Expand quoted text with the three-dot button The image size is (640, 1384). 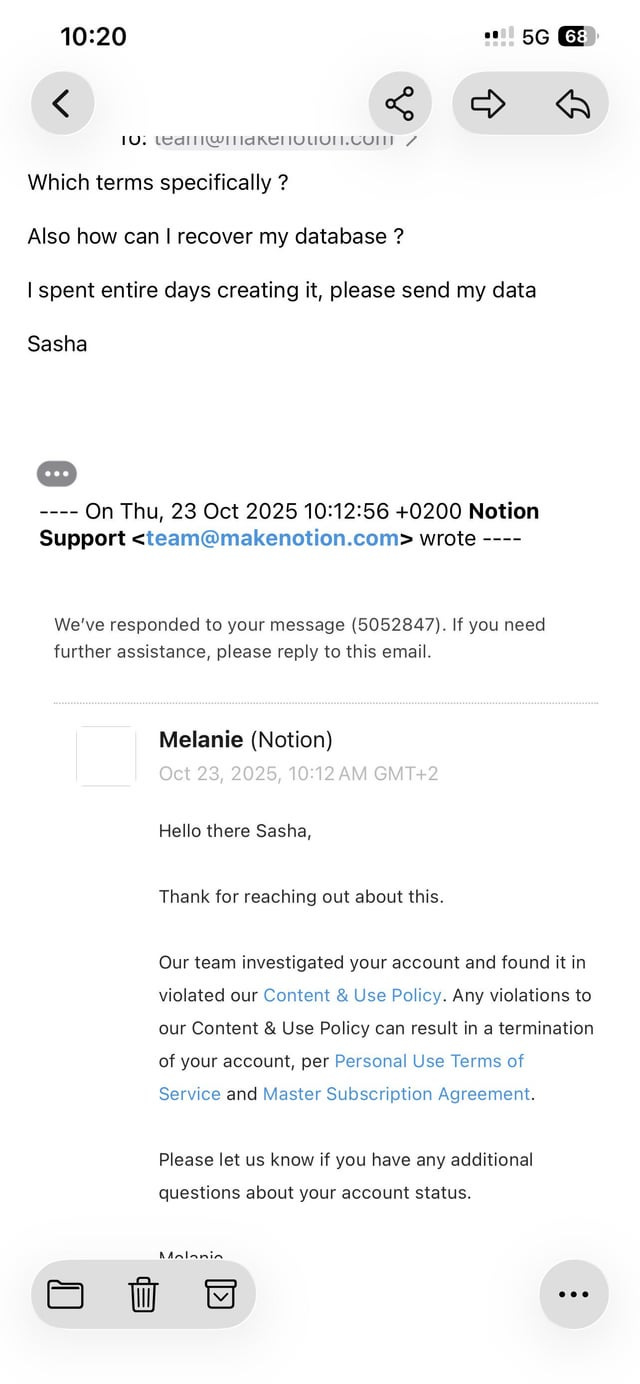click(56, 473)
